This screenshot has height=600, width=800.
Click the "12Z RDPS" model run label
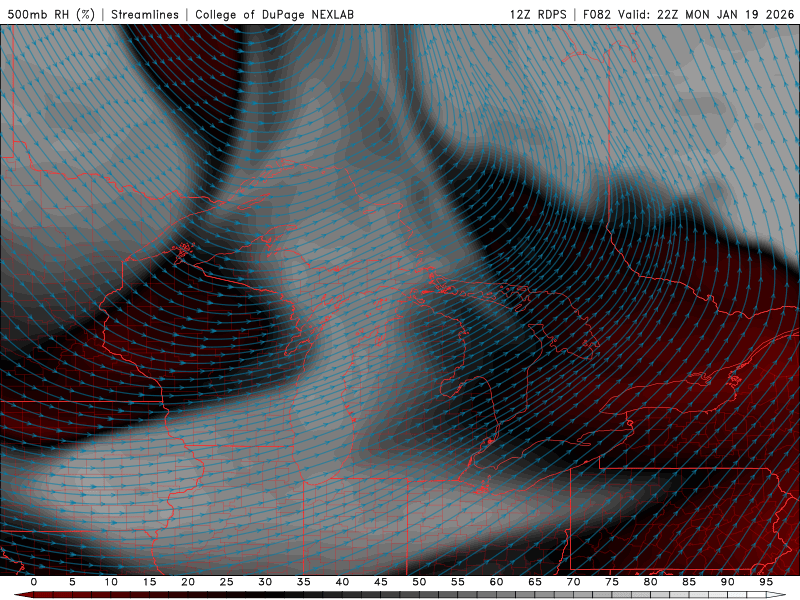coord(538,14)
